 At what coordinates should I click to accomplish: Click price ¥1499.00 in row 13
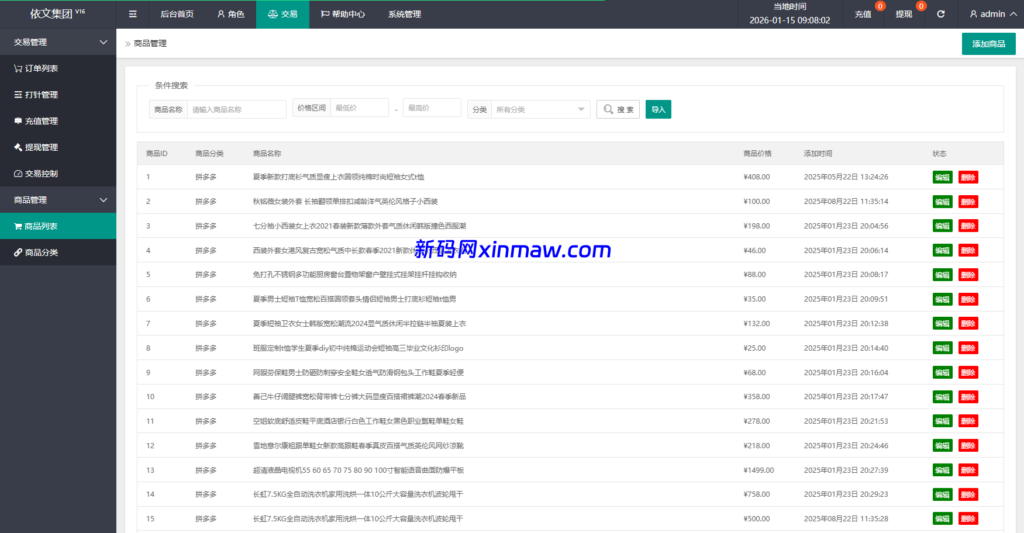(x=758, y=470)
